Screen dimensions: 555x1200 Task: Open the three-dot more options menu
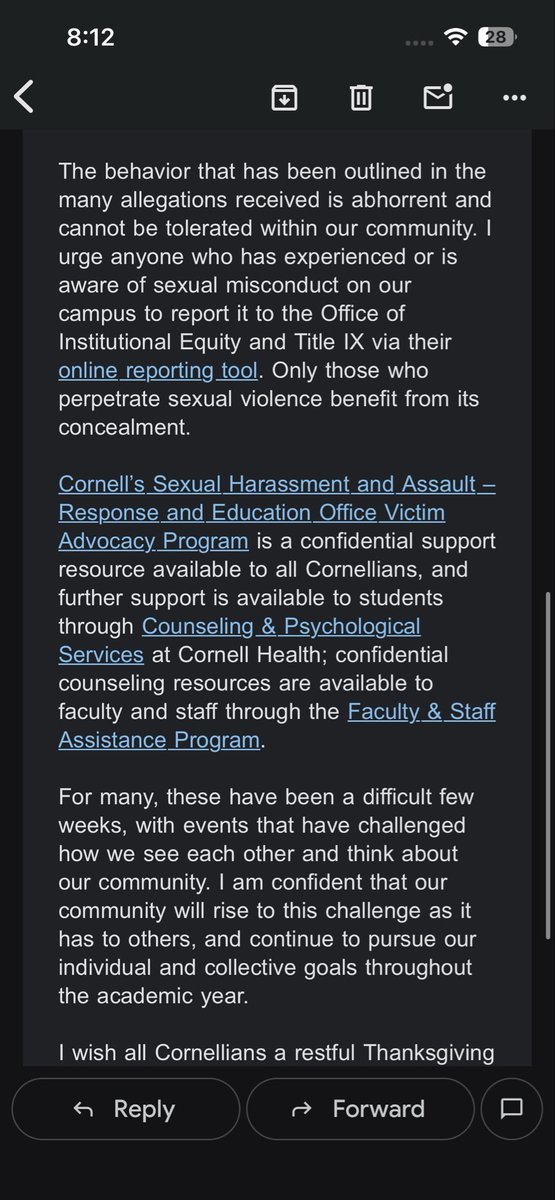pyautogui.click(x=514, y=98)
